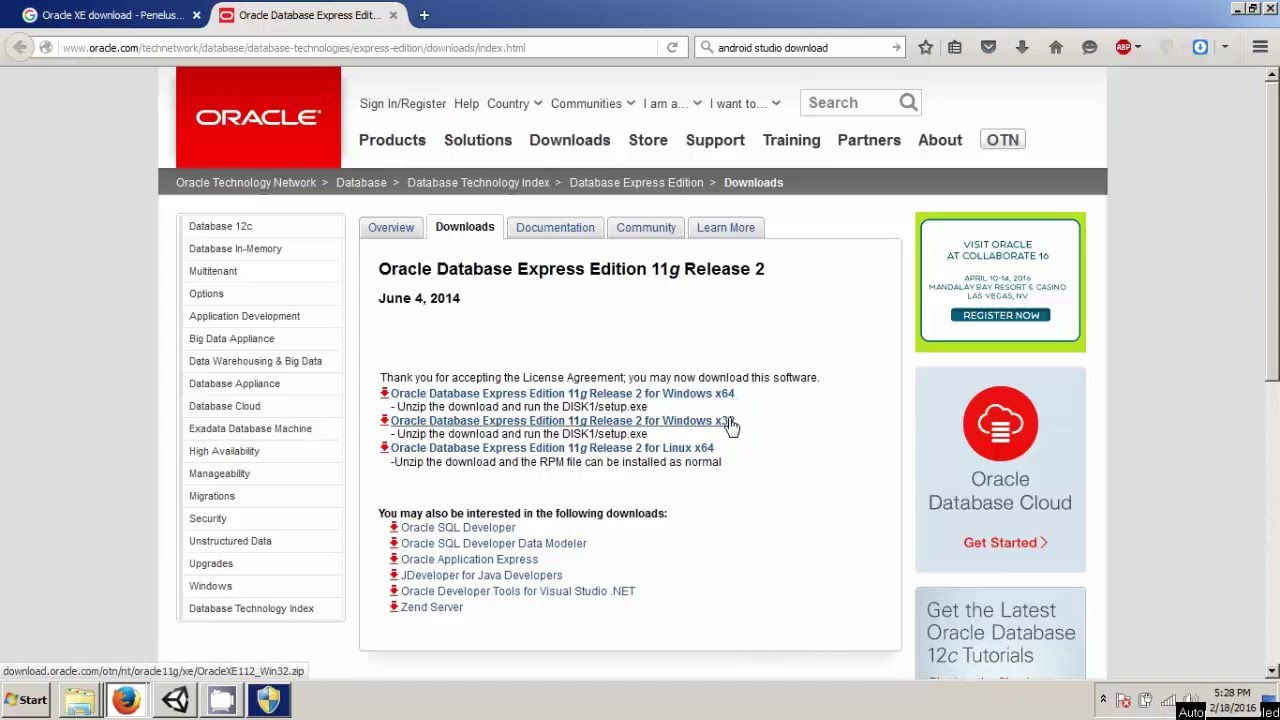This screenshot has width=1280, height=720.
Task: Click the red download arrow beside Windows x64
Action: pos(384,393)
